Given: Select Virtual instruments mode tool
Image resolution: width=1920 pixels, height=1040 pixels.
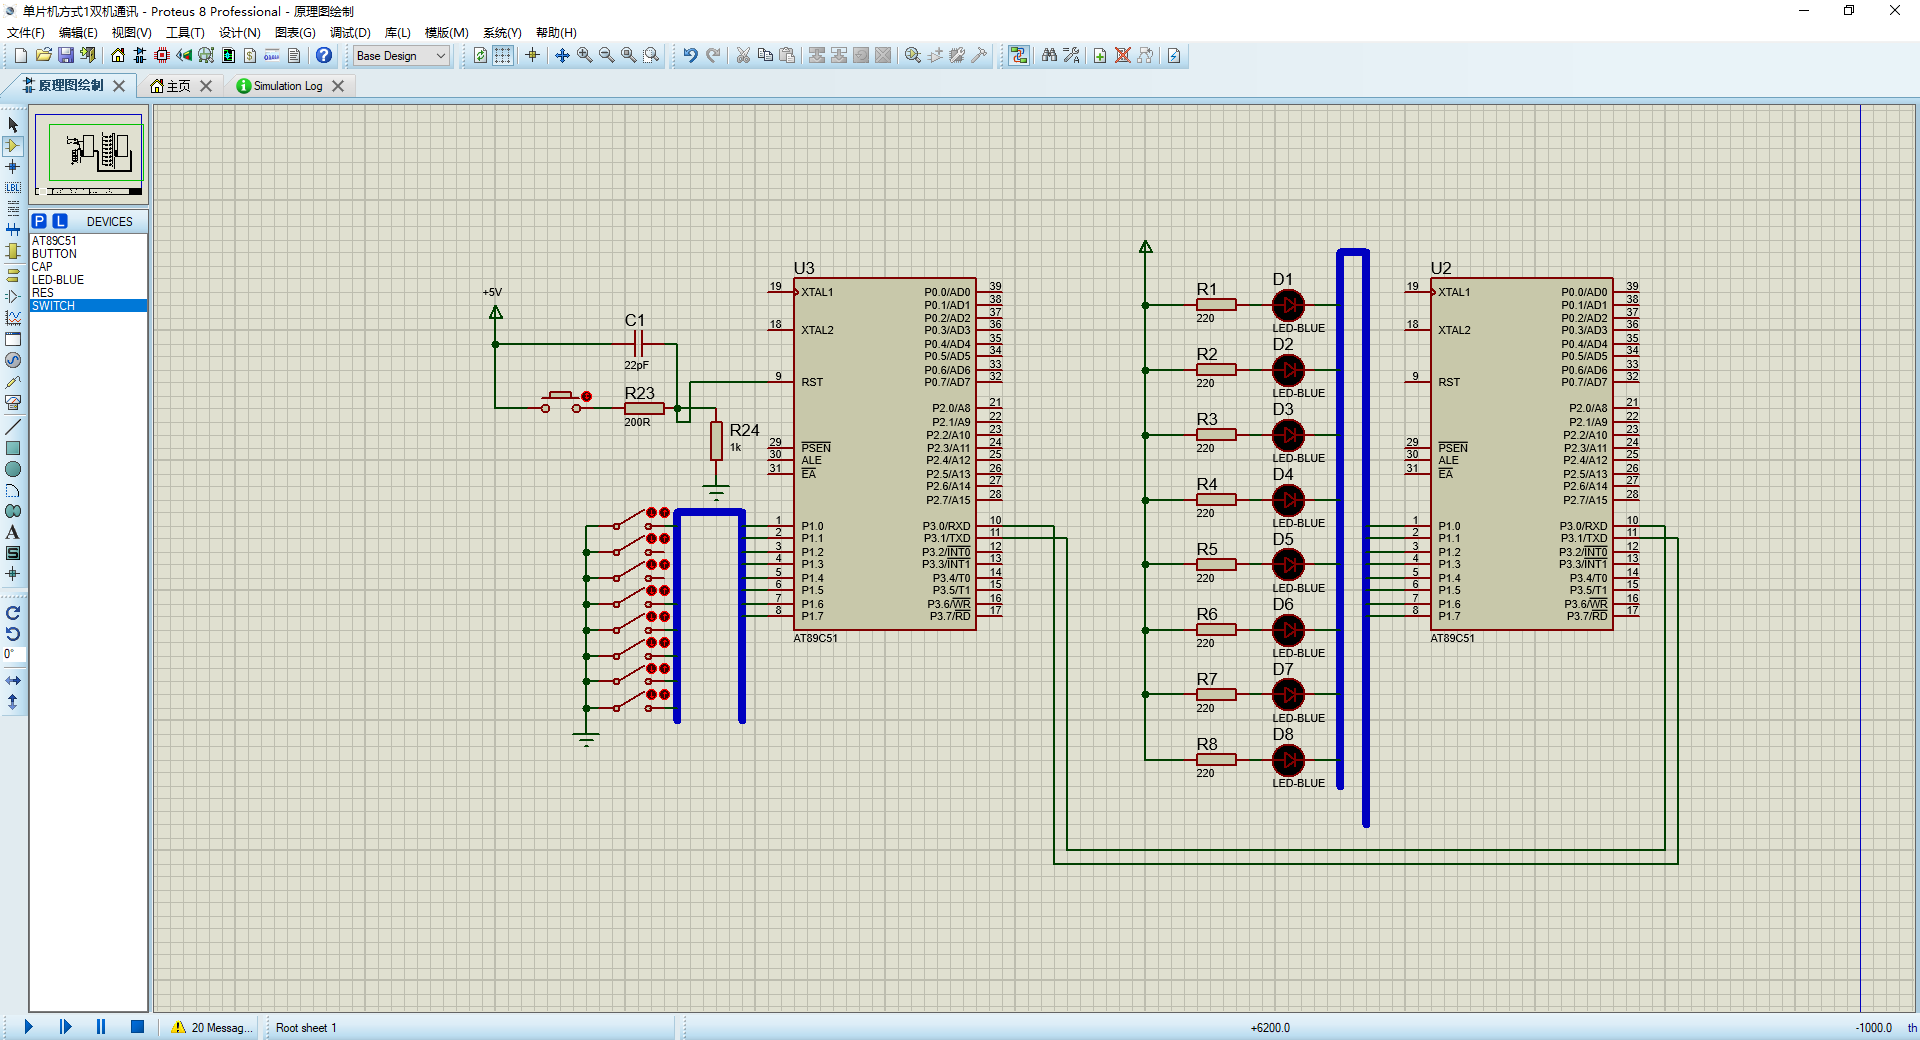Looking at the screenshot, I should point(13,403).
